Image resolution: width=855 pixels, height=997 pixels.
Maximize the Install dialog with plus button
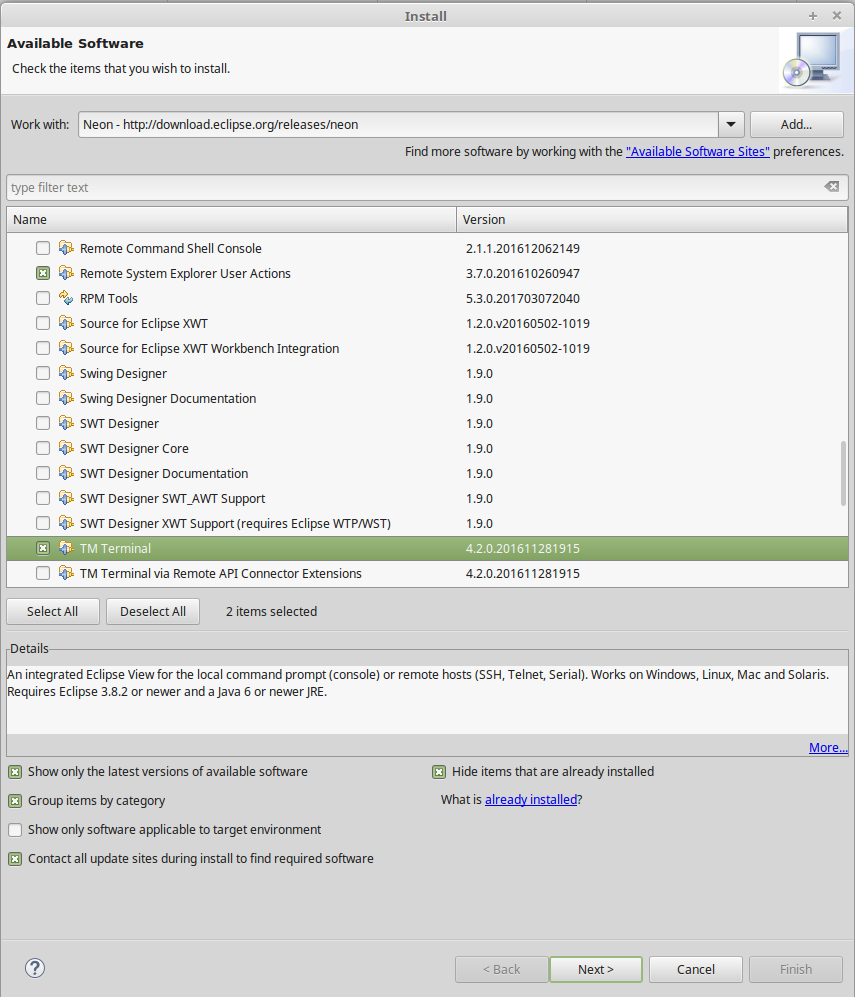click(x=813, y=16)
